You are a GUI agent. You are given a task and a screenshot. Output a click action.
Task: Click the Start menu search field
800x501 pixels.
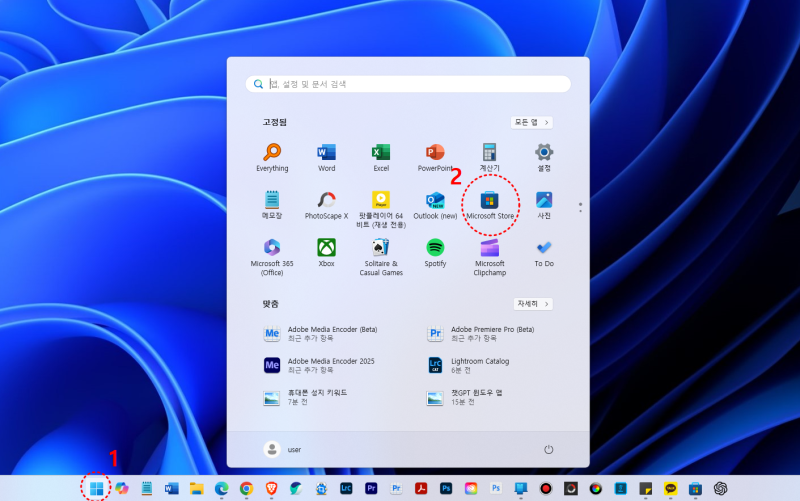point(408,84)
